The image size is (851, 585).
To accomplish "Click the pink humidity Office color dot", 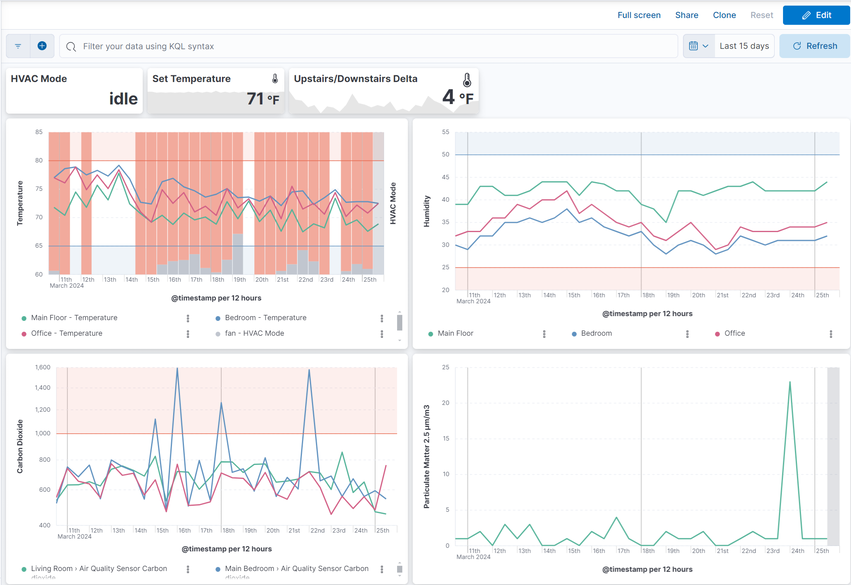I will pyautogui.click(x=717, y=334).
